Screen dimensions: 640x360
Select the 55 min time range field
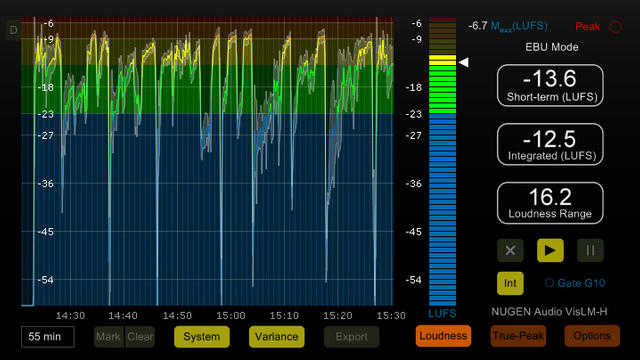pyautogui.click(x=48, y=337)
